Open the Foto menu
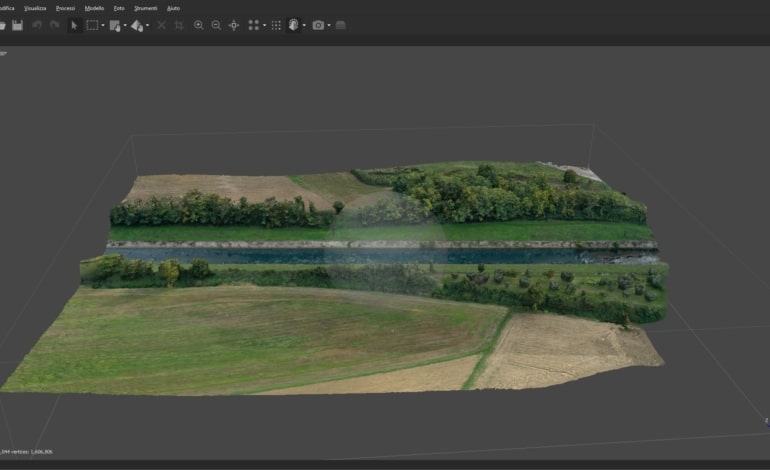 (x=119, y=8)
